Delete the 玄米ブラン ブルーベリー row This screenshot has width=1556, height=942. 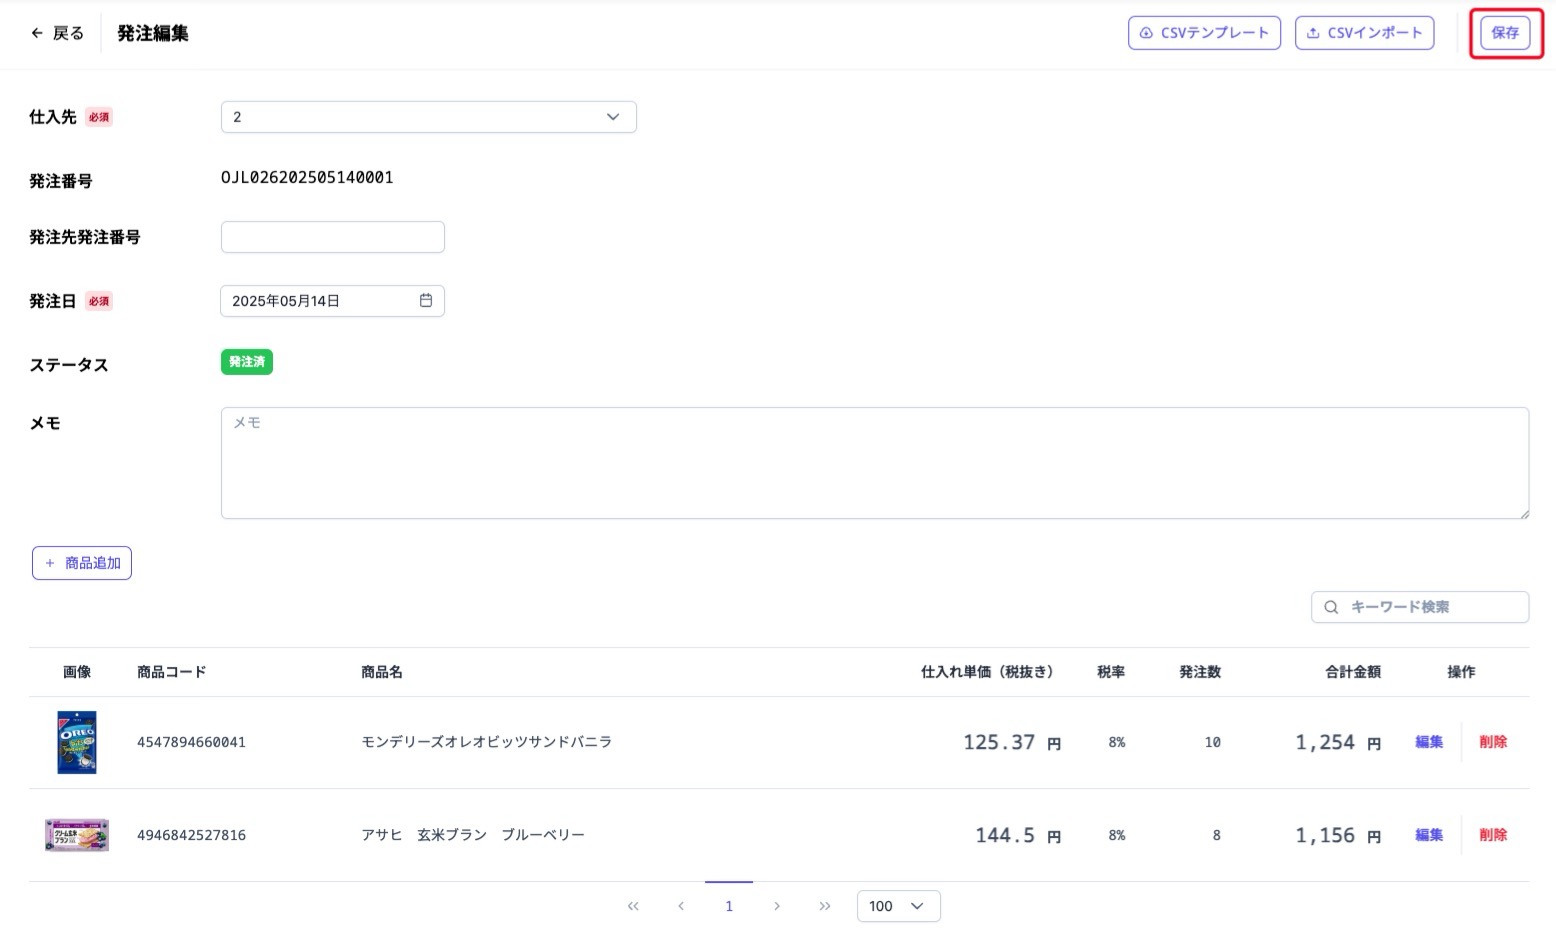(1493, 835)
